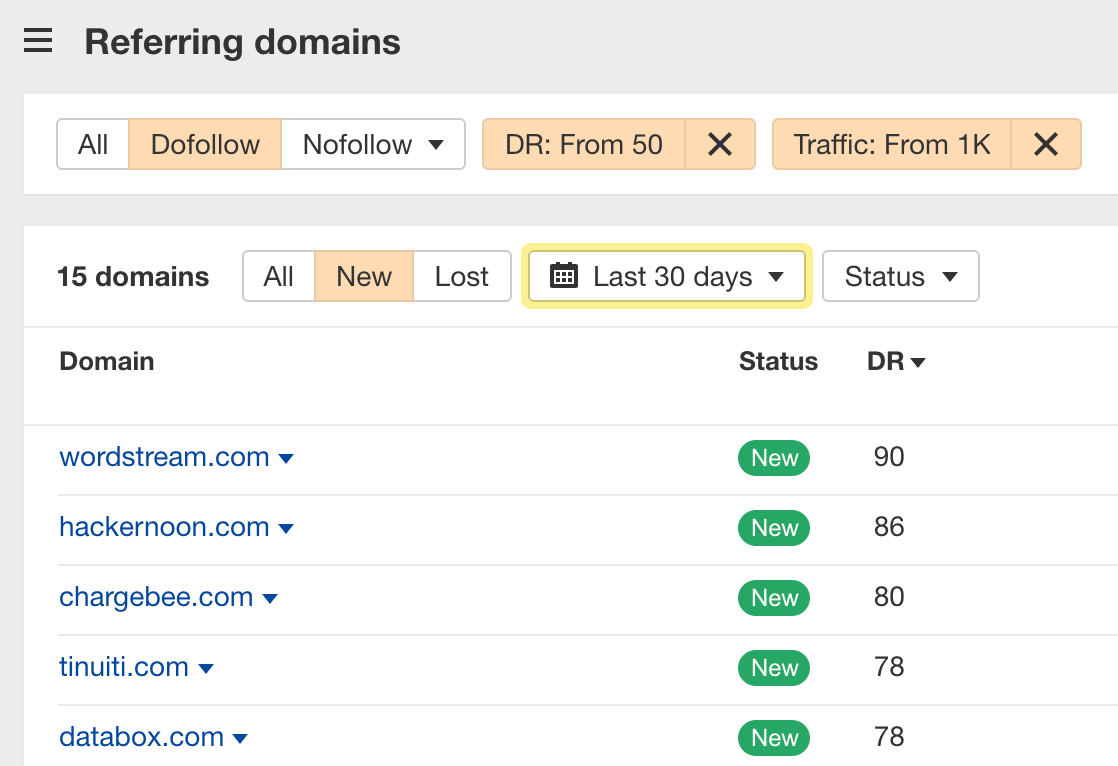Open the Nofollow dropdown filter
This screenshot has width=1118, height=766.
click(373, 144)
